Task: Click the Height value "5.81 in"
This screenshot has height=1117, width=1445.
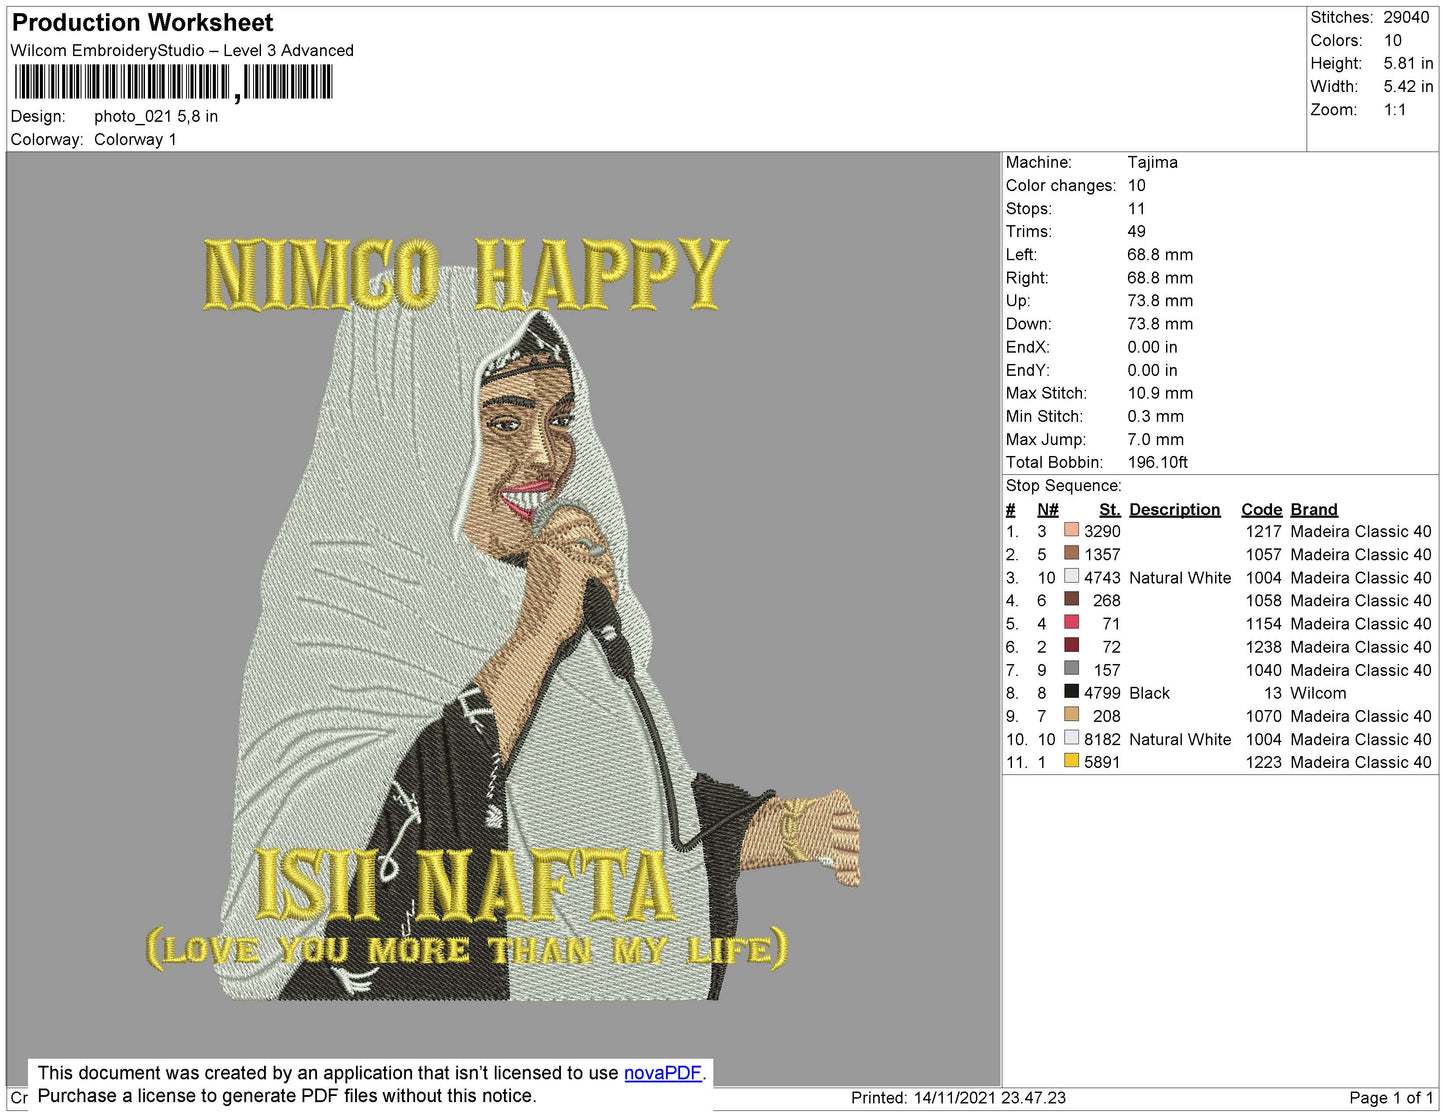Action: click(x=1408, y=63)
